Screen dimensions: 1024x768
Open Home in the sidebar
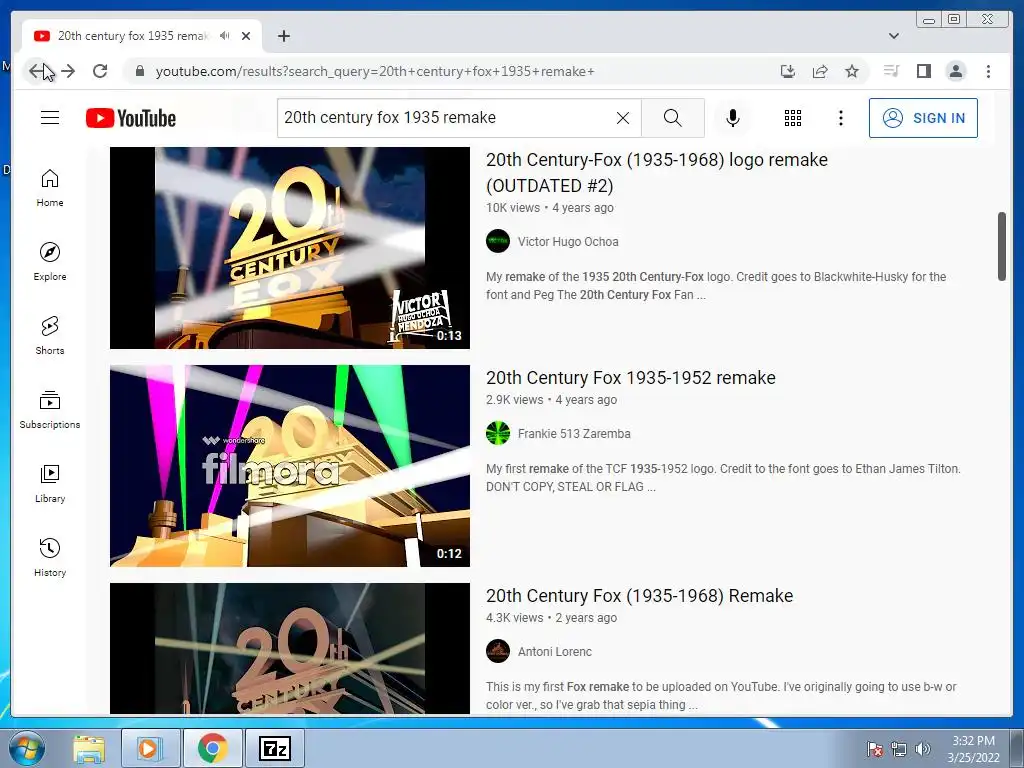(50, 188)
